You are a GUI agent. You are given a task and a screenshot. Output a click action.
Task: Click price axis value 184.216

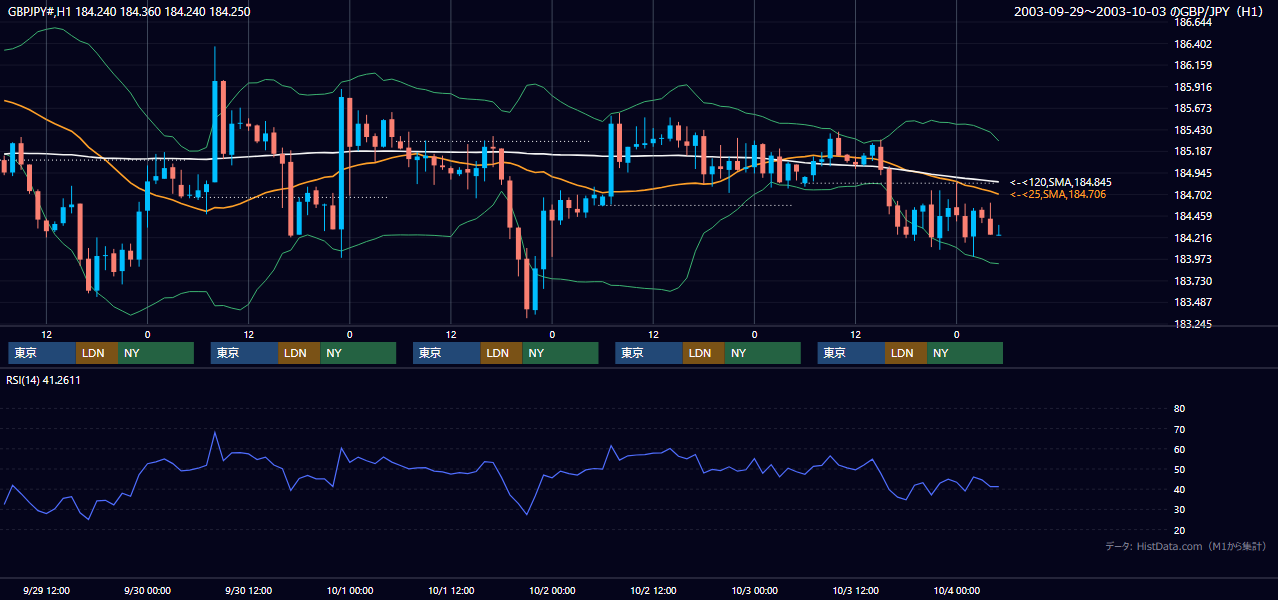(1193, 238)
